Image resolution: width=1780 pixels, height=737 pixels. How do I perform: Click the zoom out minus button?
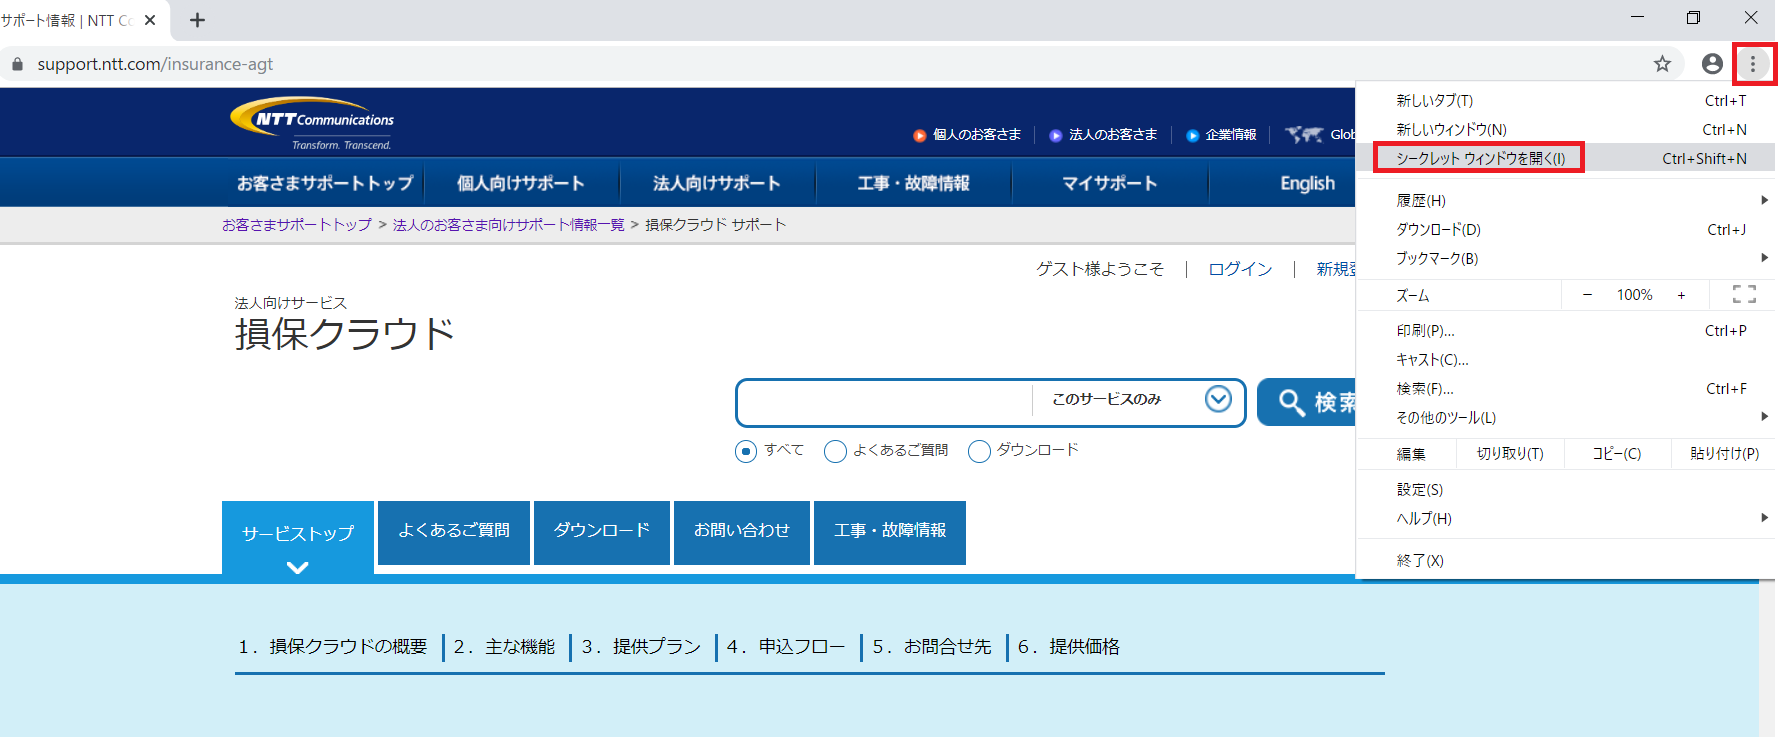point(1587,295)
